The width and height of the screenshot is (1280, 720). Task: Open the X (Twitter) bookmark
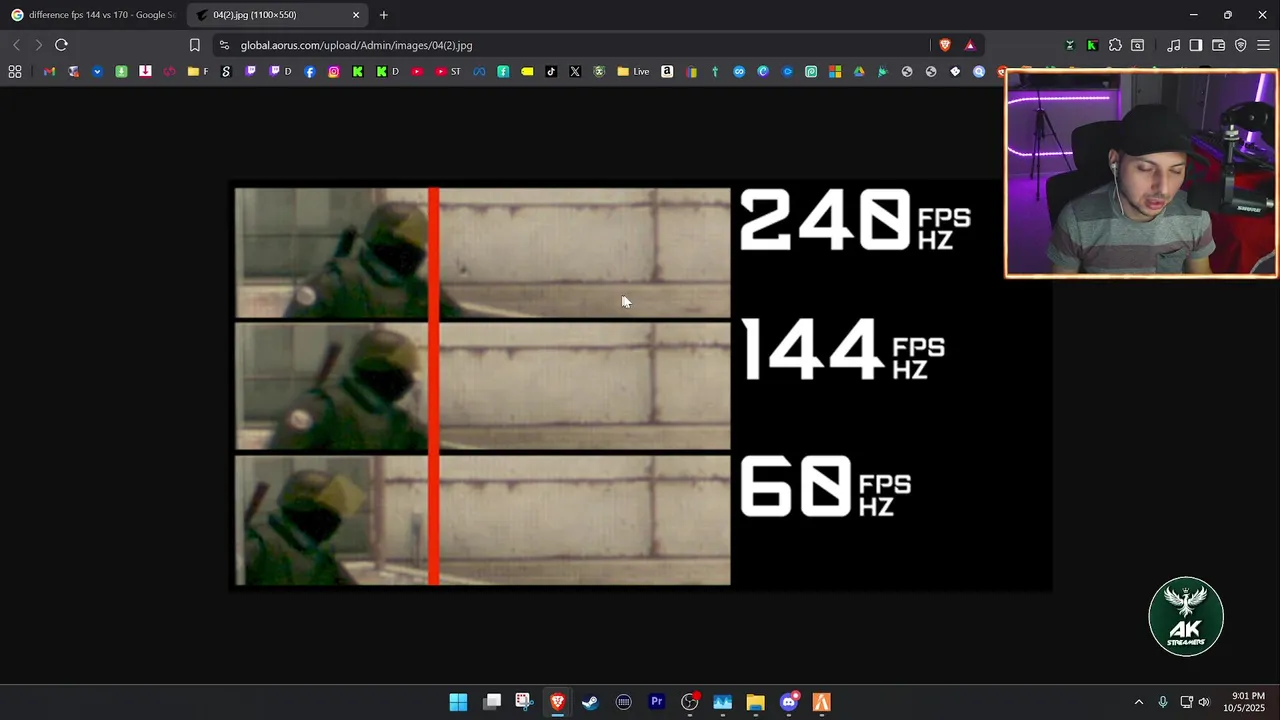tap(575, 72)
